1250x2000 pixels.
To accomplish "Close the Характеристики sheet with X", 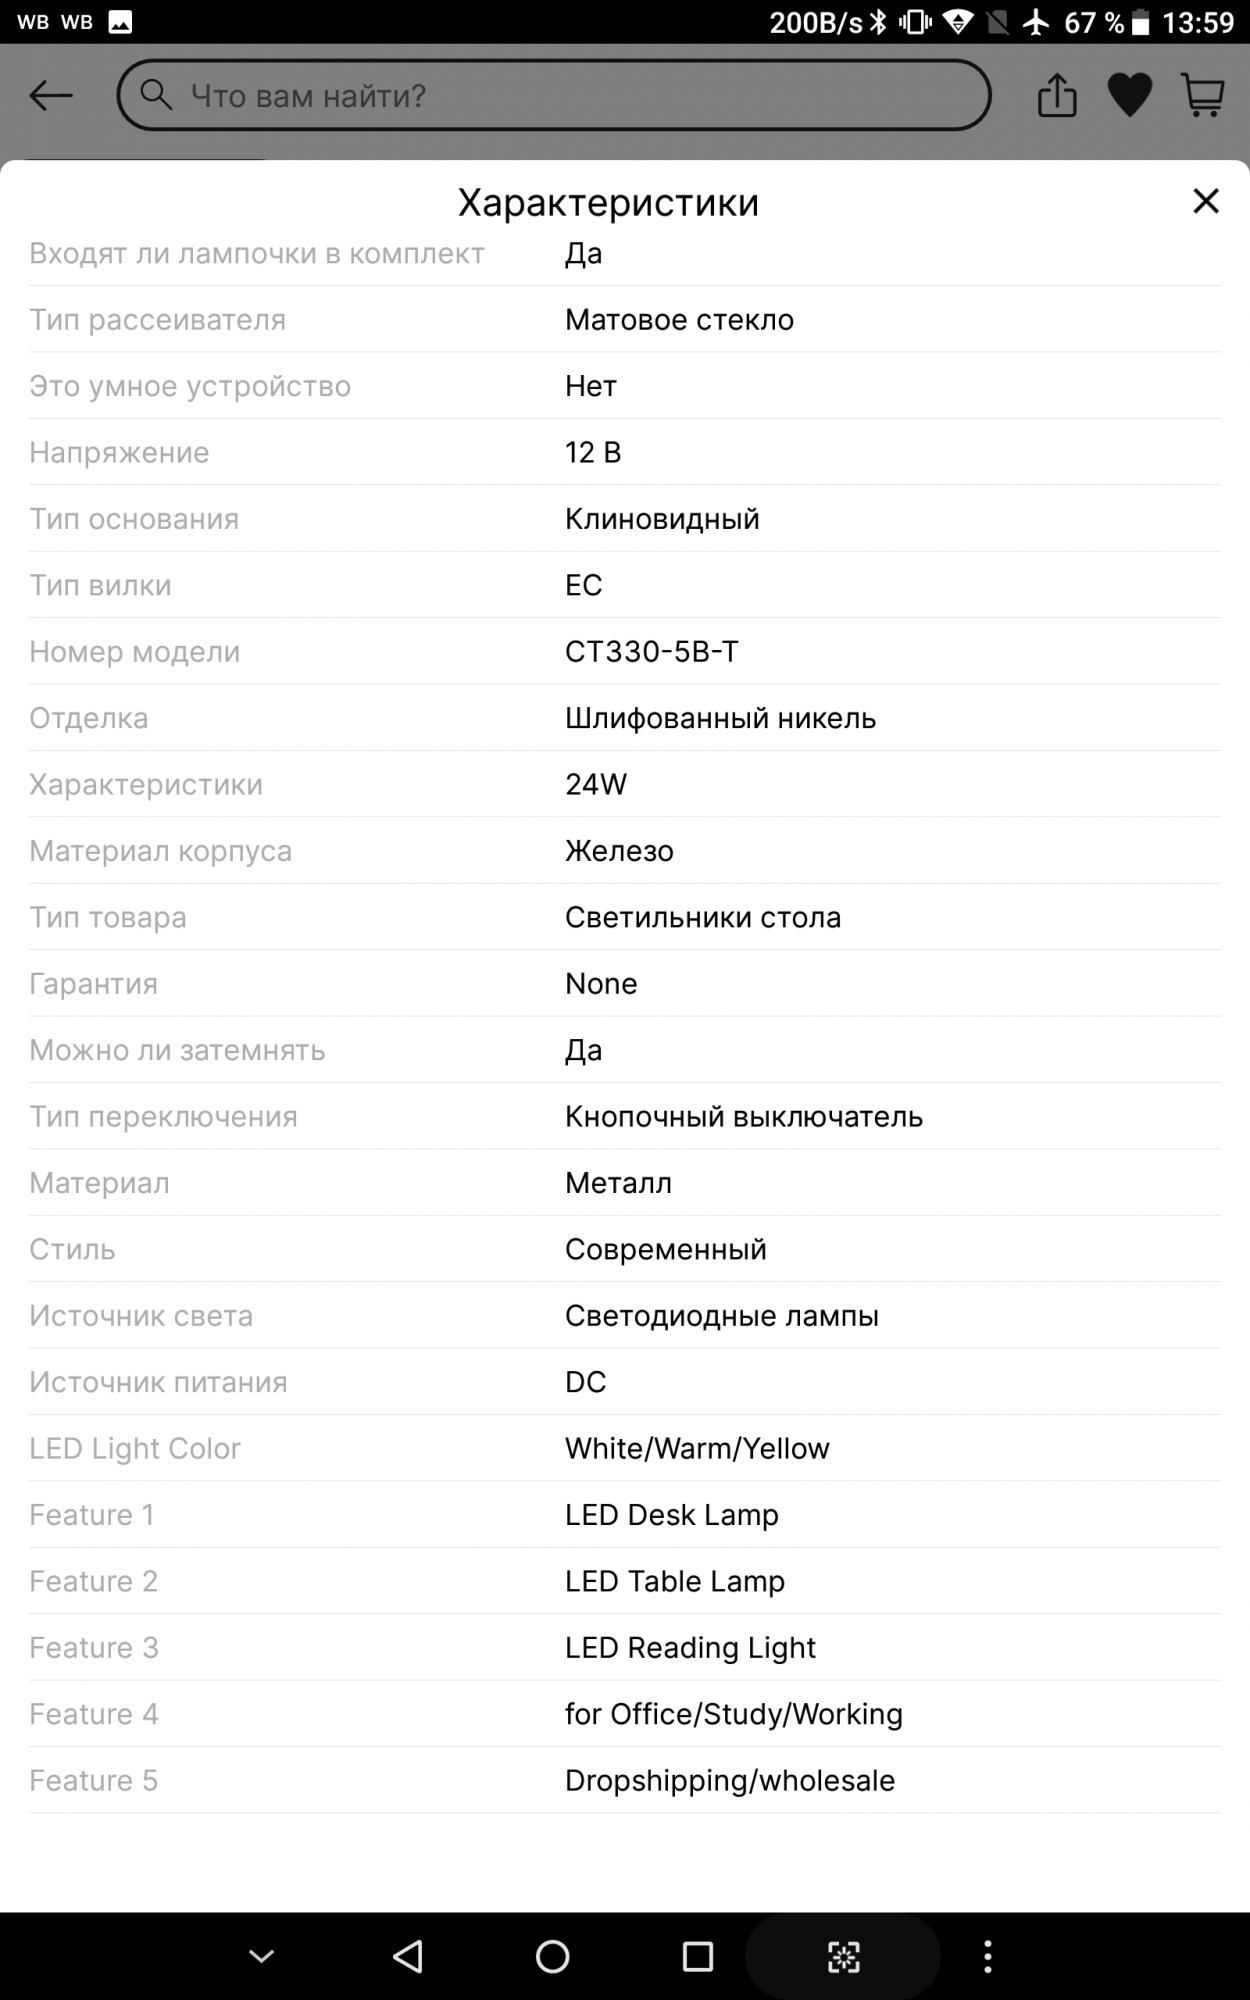I will (1206, 201).
